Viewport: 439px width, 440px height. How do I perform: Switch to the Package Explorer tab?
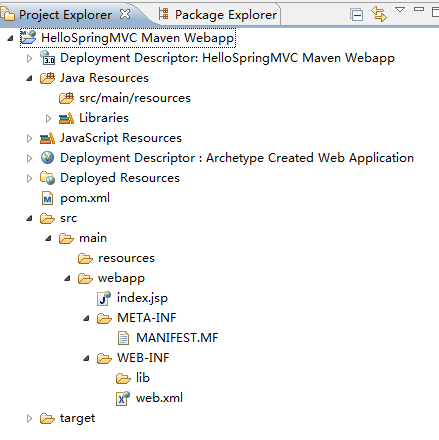[218, 15]
